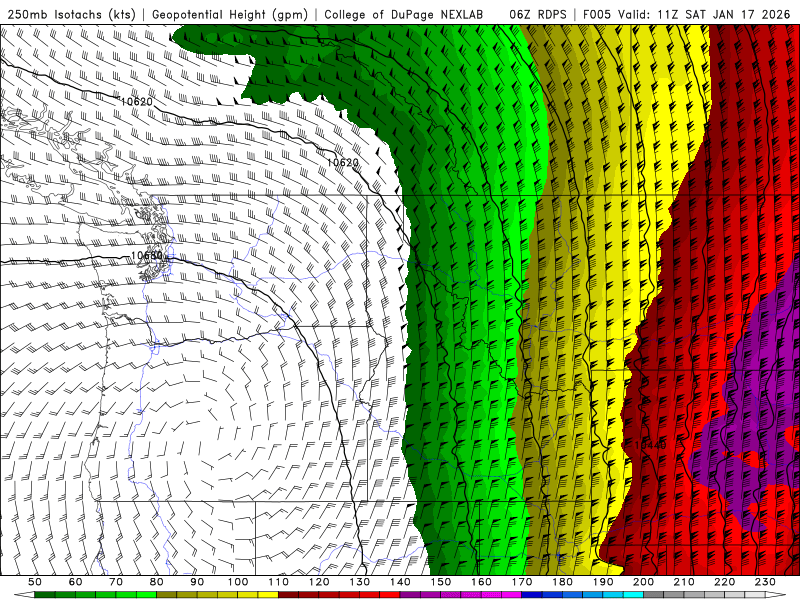
Task: Select the 130 knot scale label
Action: [x=359, y=582]
